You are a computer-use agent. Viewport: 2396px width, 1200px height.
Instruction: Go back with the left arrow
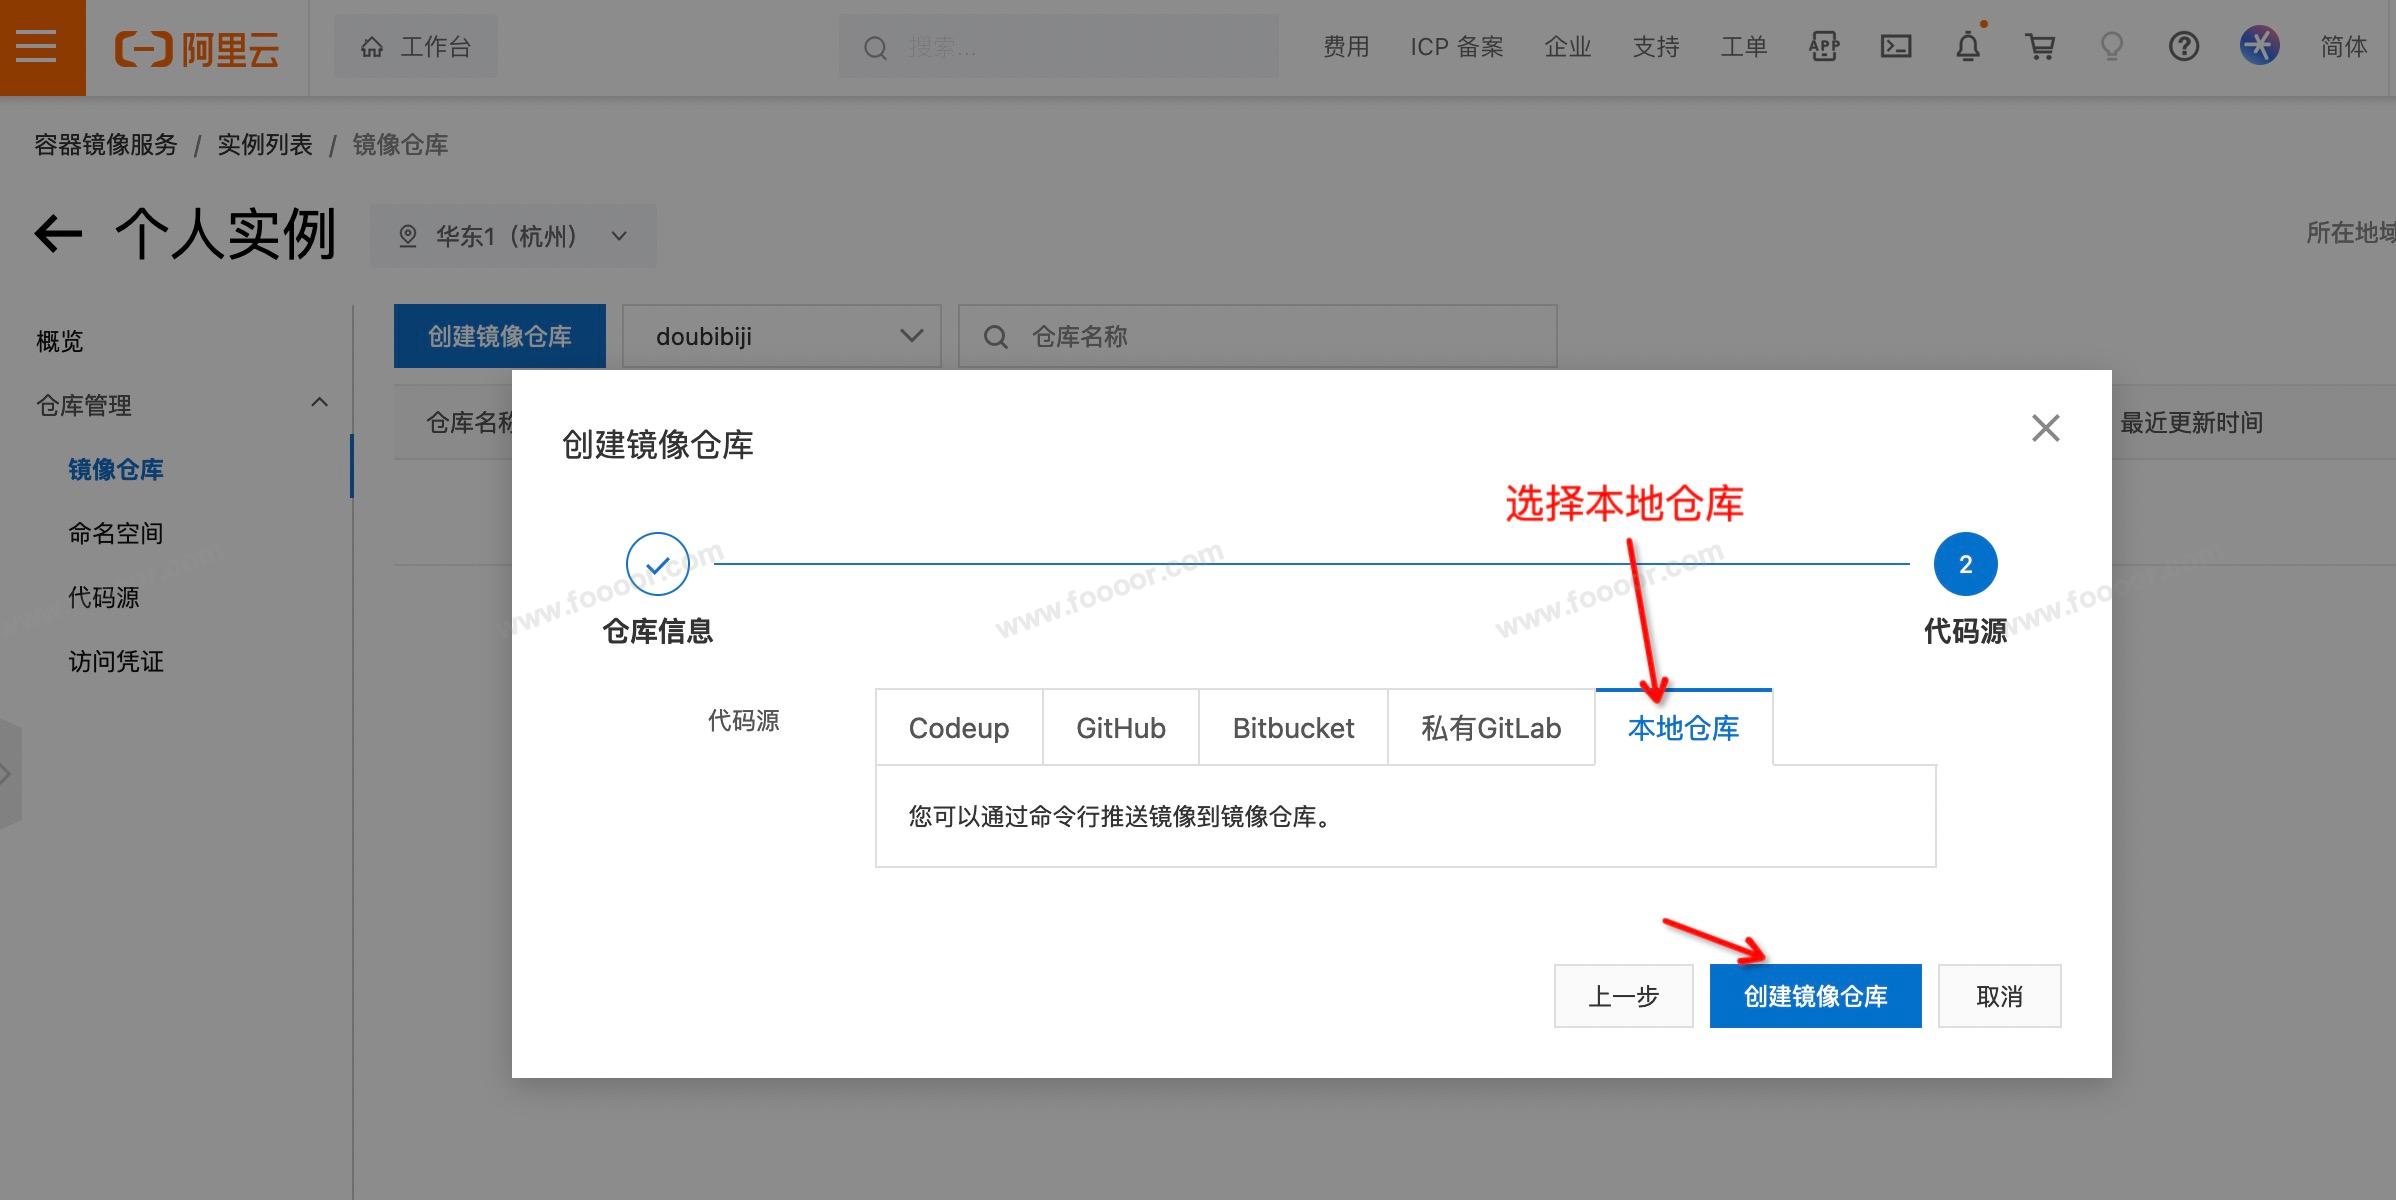tap(58, 235)
